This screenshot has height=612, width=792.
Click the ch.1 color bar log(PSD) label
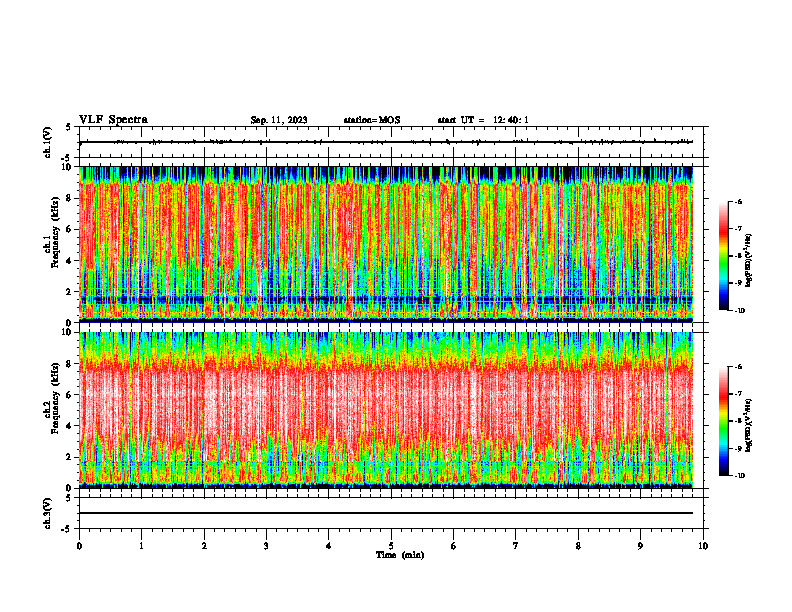click(x=749, y=261)
